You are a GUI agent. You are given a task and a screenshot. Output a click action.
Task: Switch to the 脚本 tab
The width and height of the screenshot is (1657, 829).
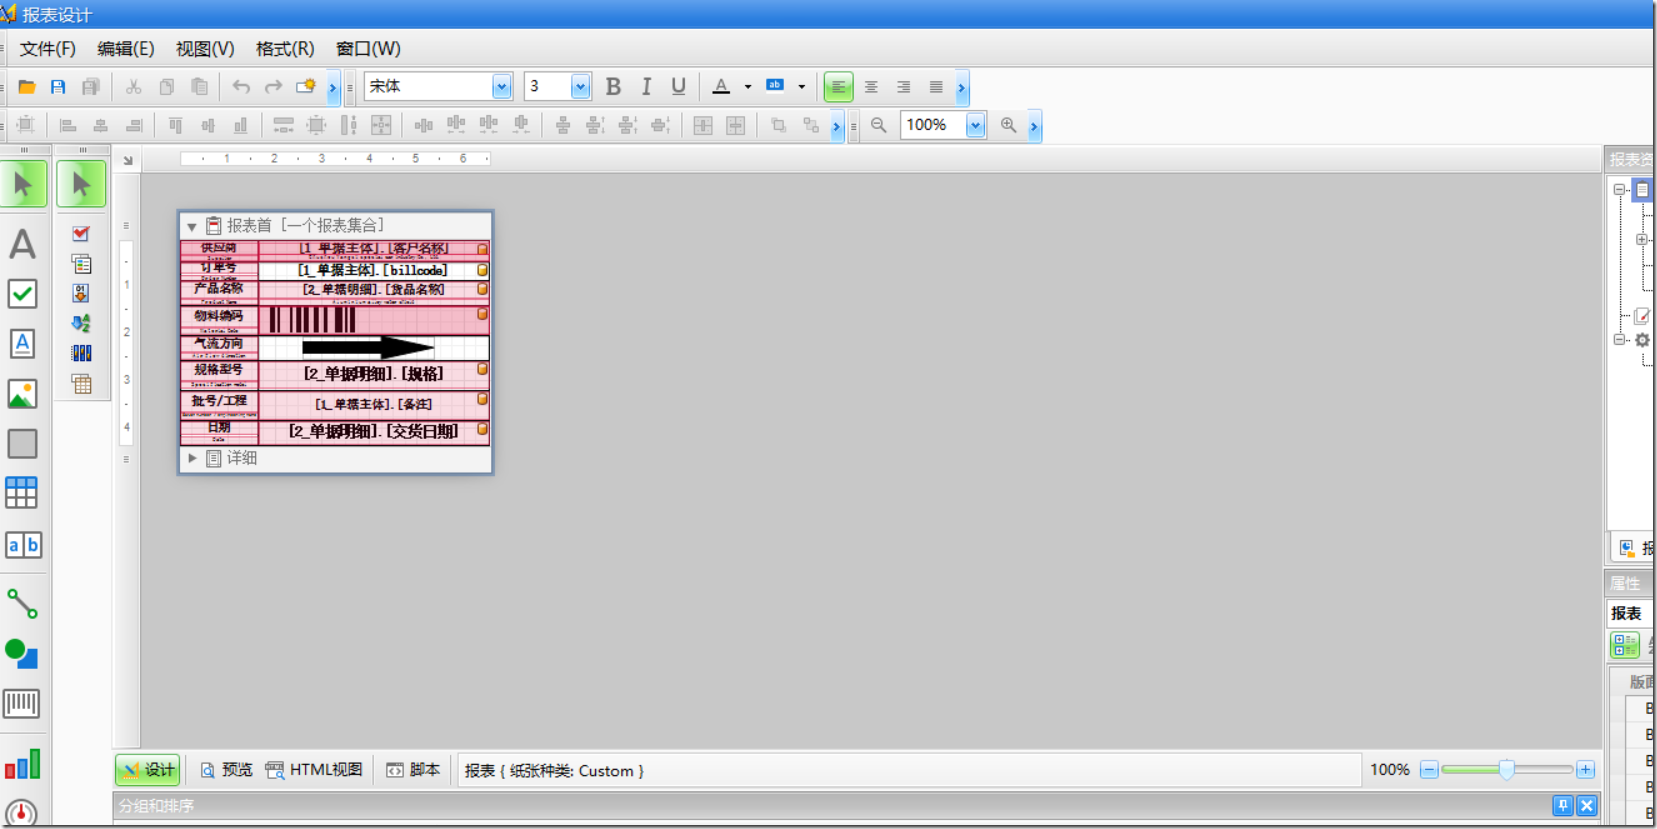pos(413,770)
